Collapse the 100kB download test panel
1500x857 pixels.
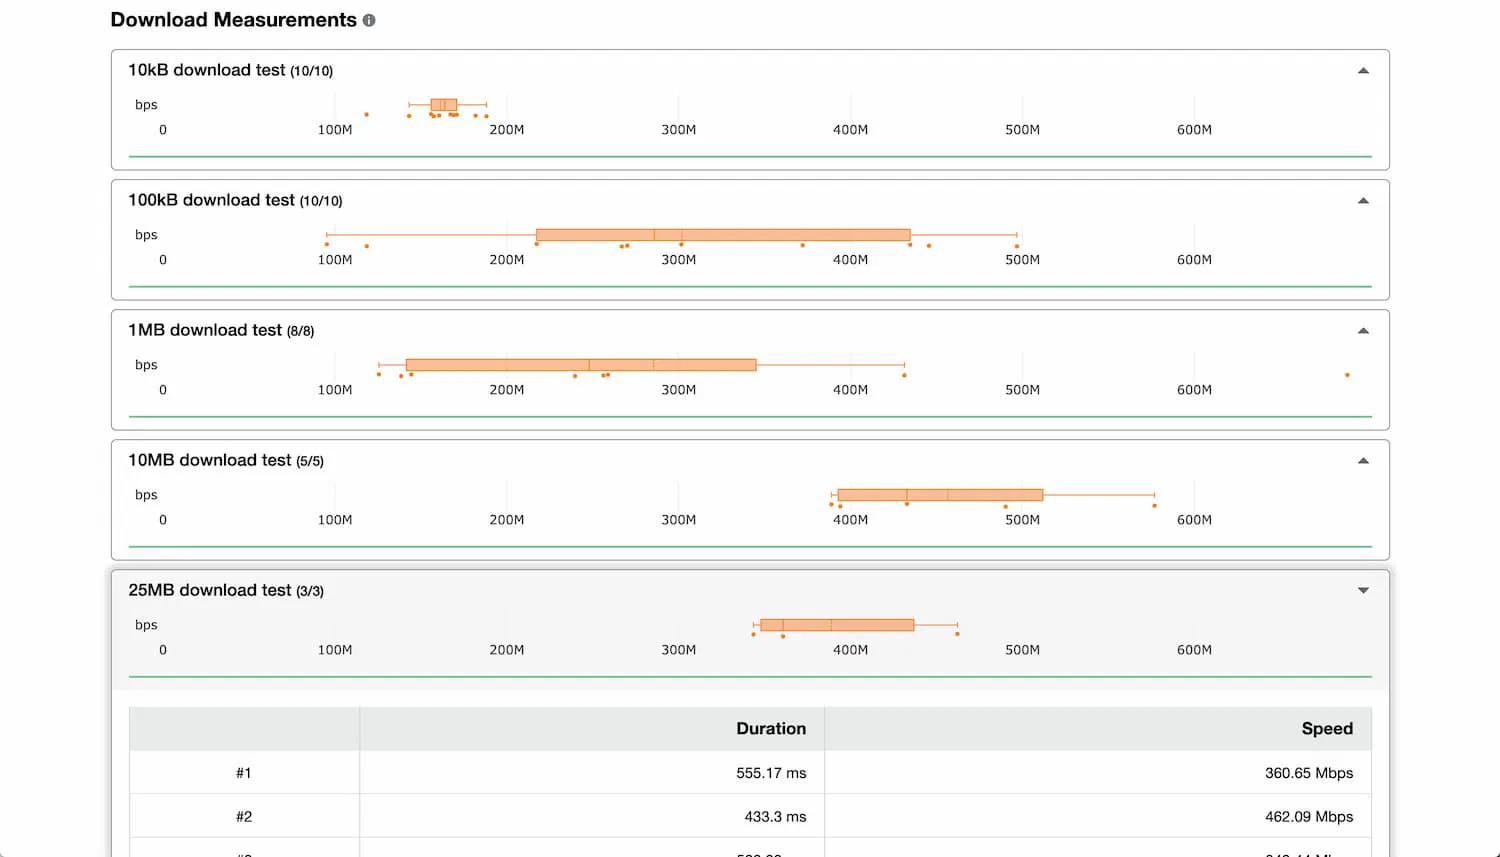1363,200
